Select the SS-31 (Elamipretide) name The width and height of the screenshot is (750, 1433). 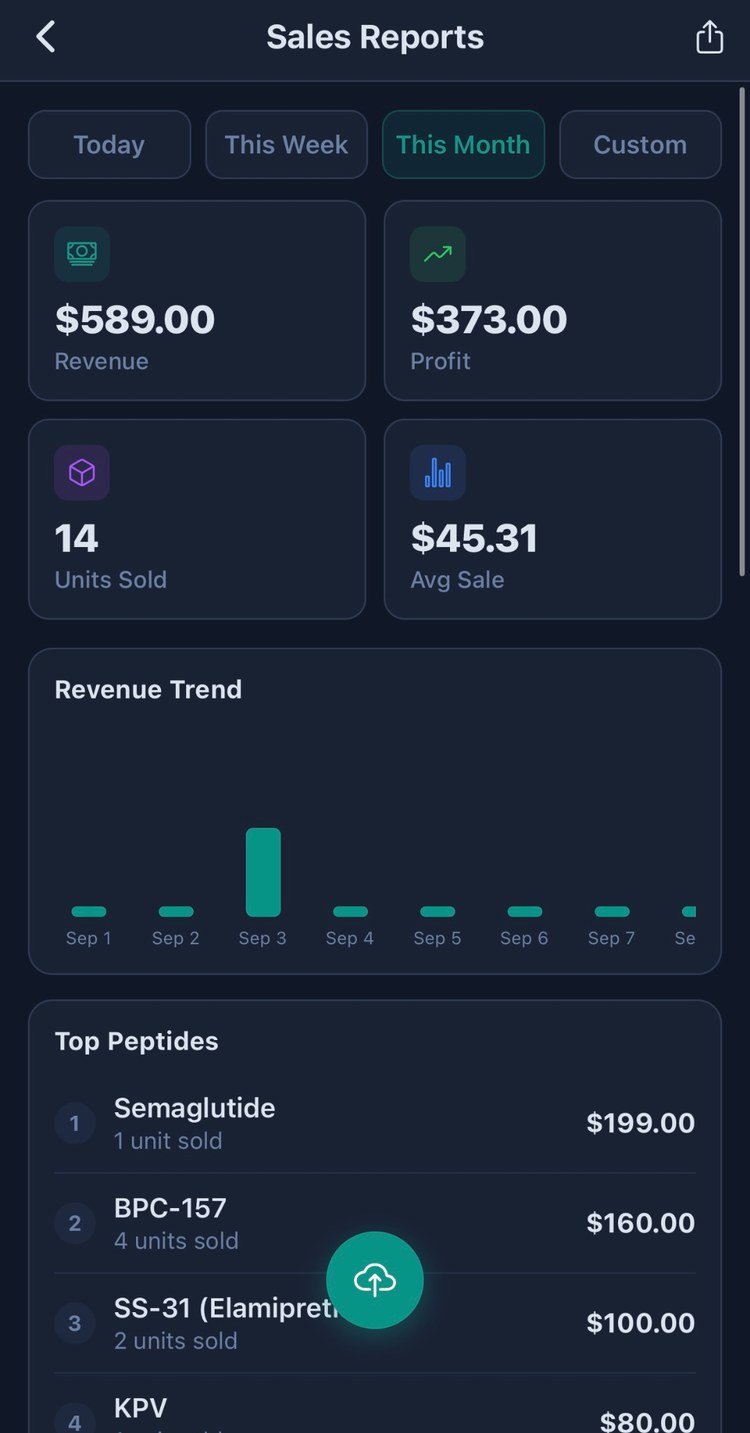pos(228,1307)
